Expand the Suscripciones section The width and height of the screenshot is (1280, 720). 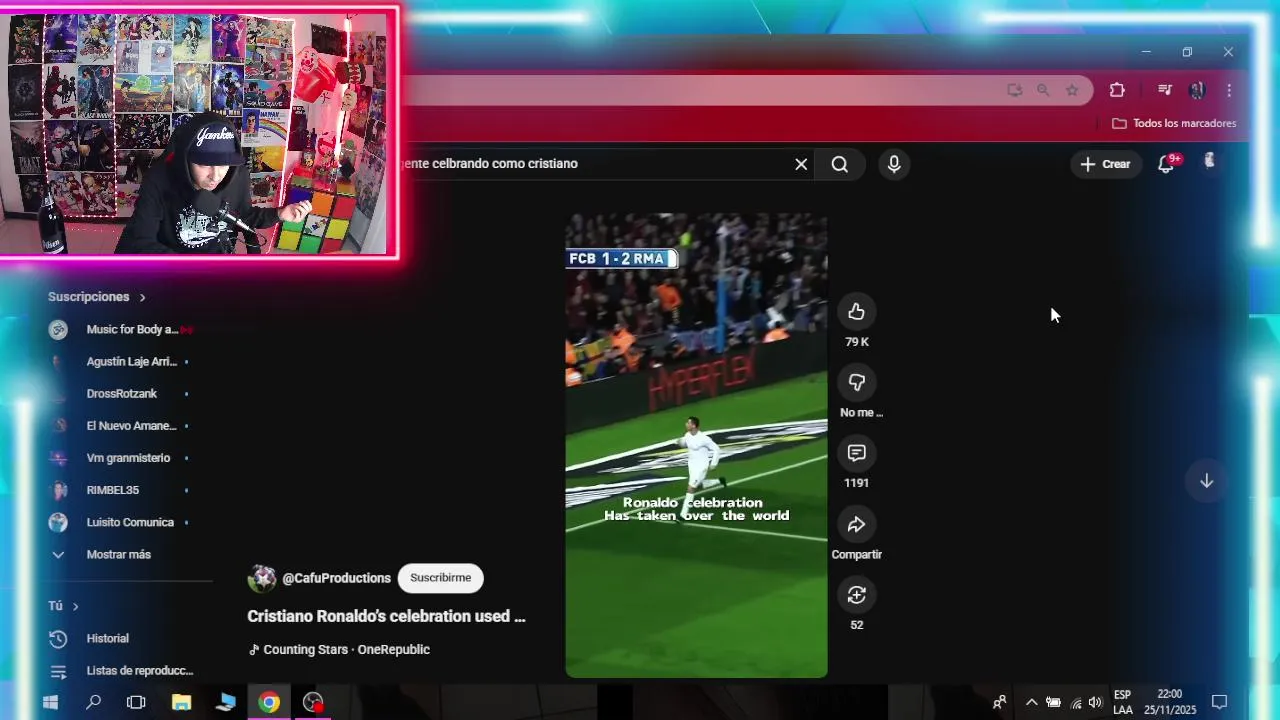(97, 297)
